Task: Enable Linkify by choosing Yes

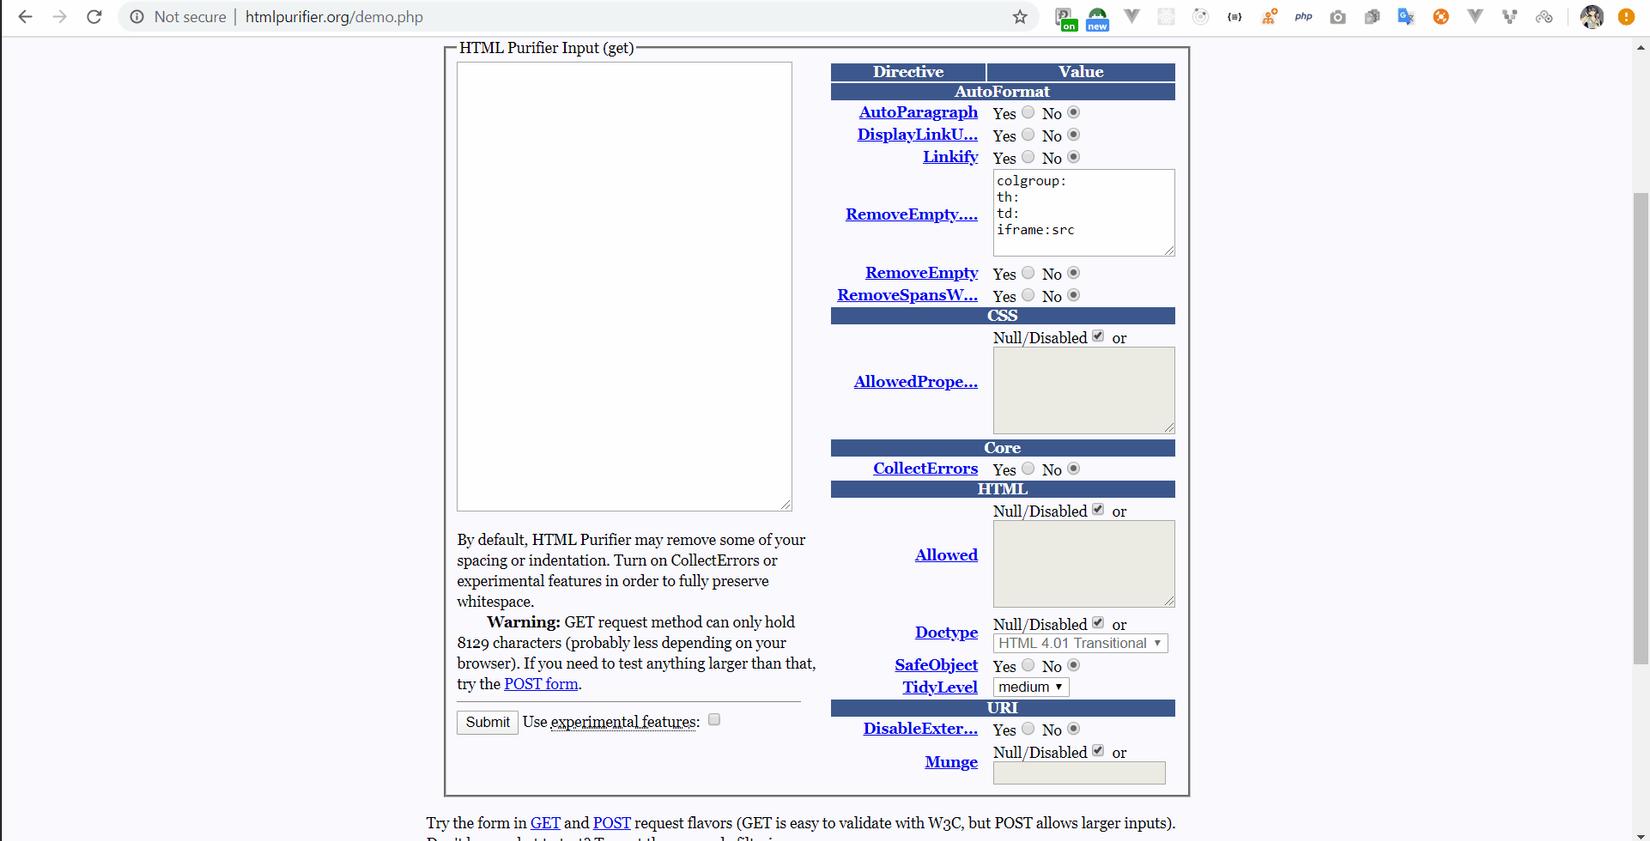Action: coord(1028,157)
